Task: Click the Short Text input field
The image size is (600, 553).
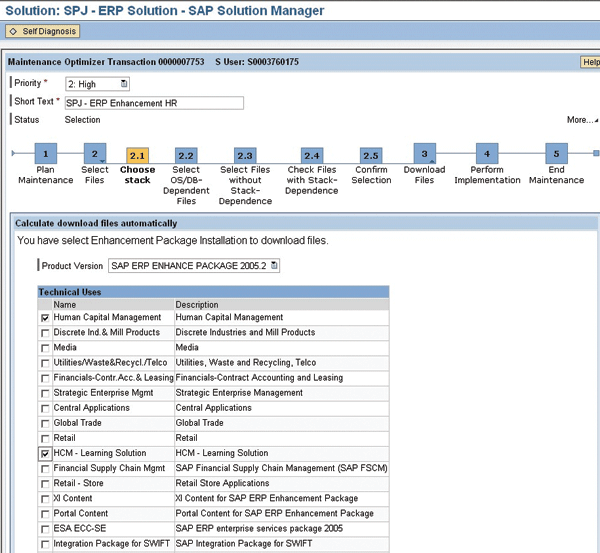Action: [154, 103]
